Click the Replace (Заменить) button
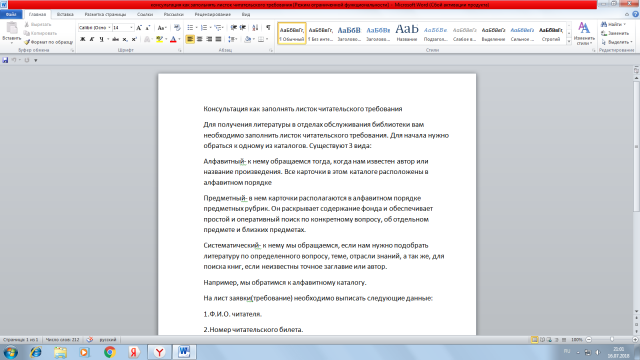The width and height of the screenshot is (640, 360). point(615,33)
